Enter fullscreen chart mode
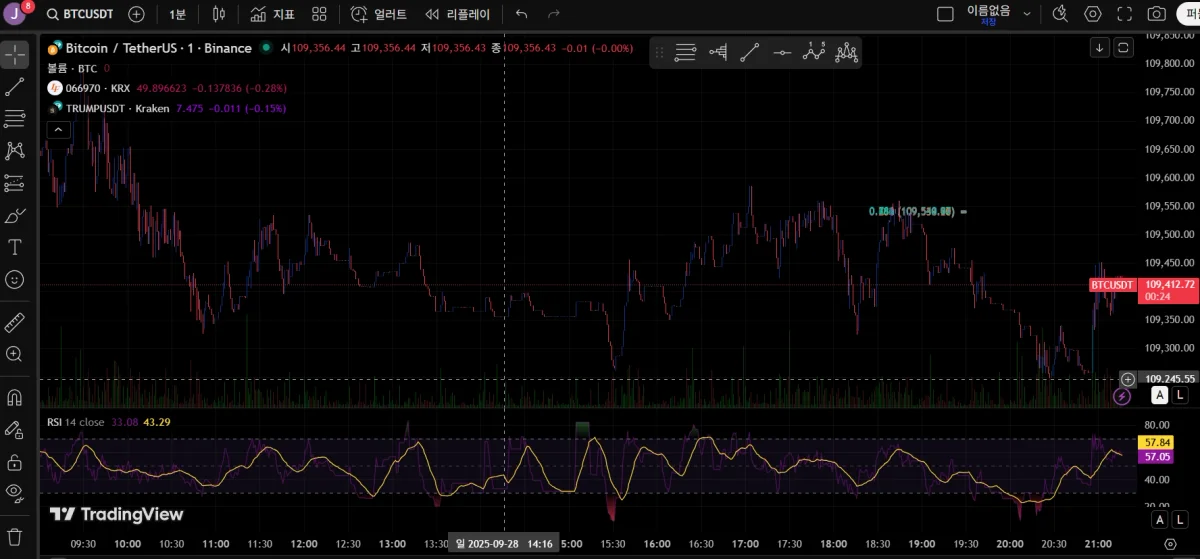1200x559 pixels. 1125,14
